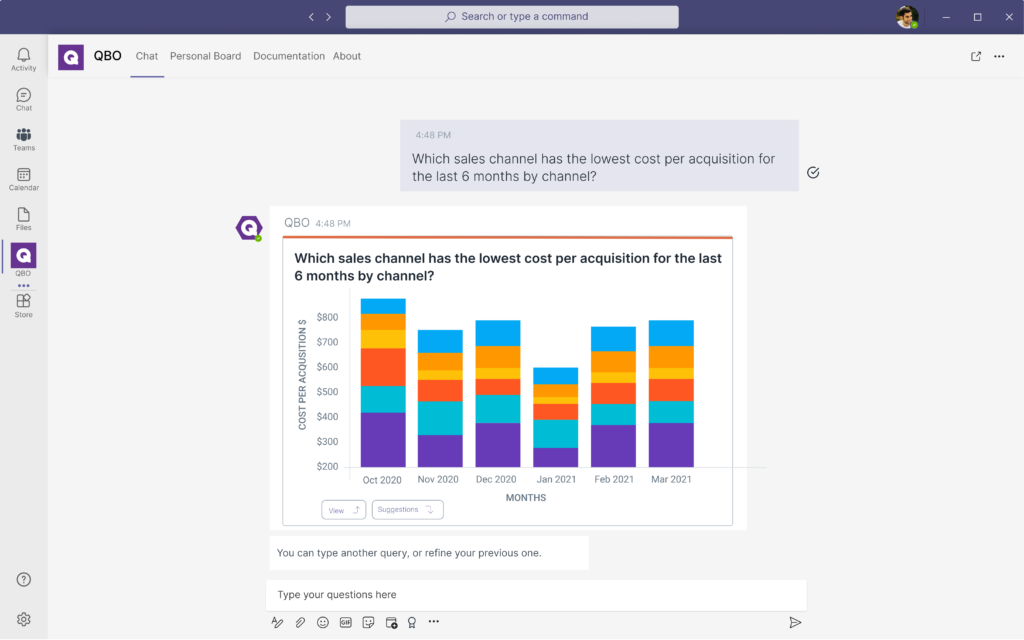The height and width of the screenshot is (640, 1024).
Task: Open the Format text options
Action: click(x=277, y=622)
